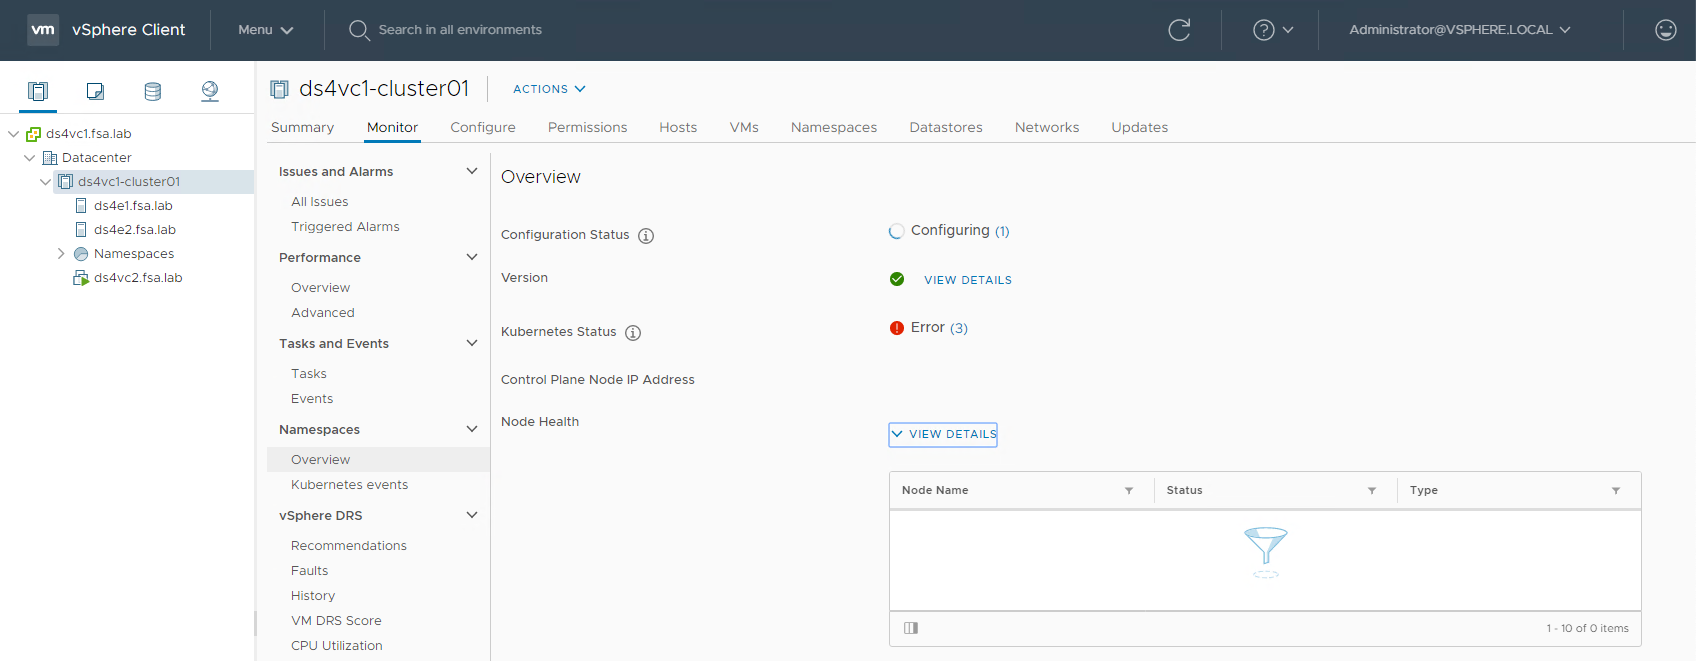The image size is (1696, 661).
Task: Open the Hosts and Clusters inventory view
Action: click(x=38, y=91)
